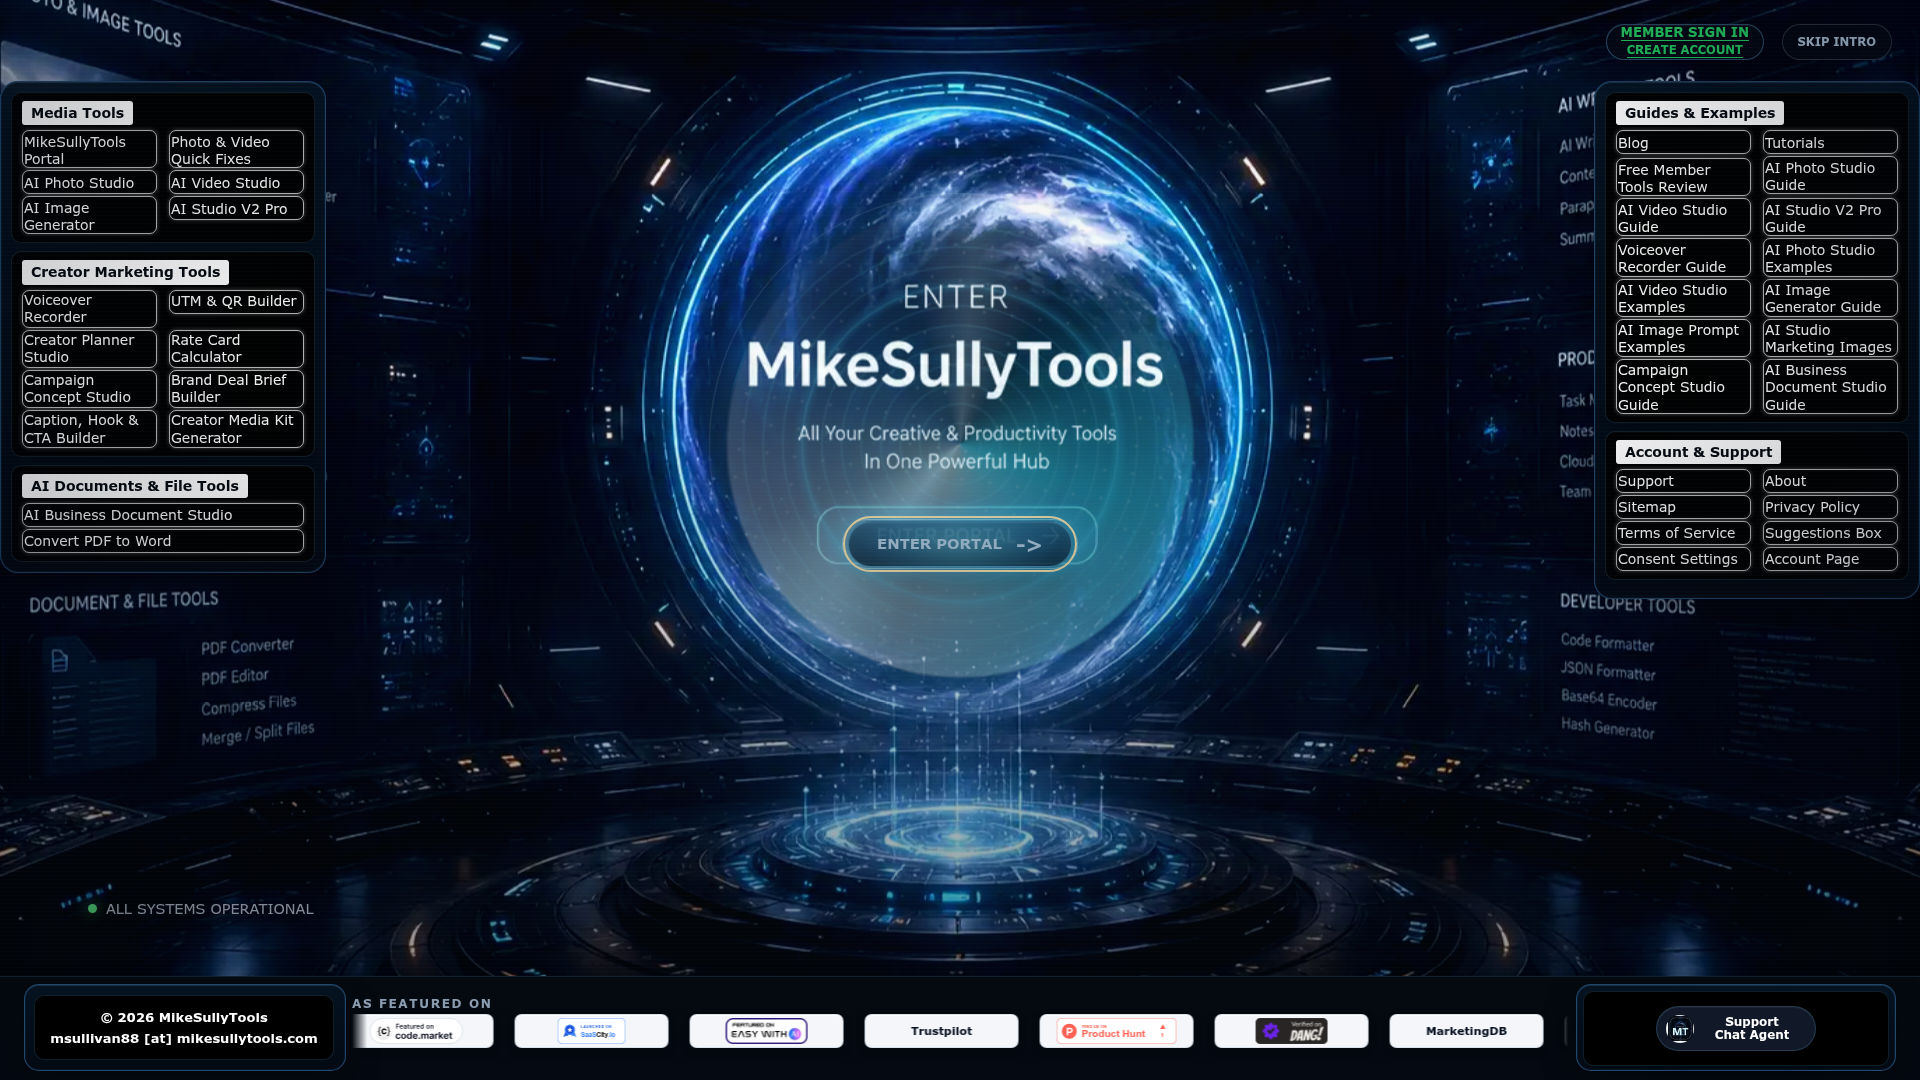
Task: Open AI Photo Studio Guide
Action: 1830,176
